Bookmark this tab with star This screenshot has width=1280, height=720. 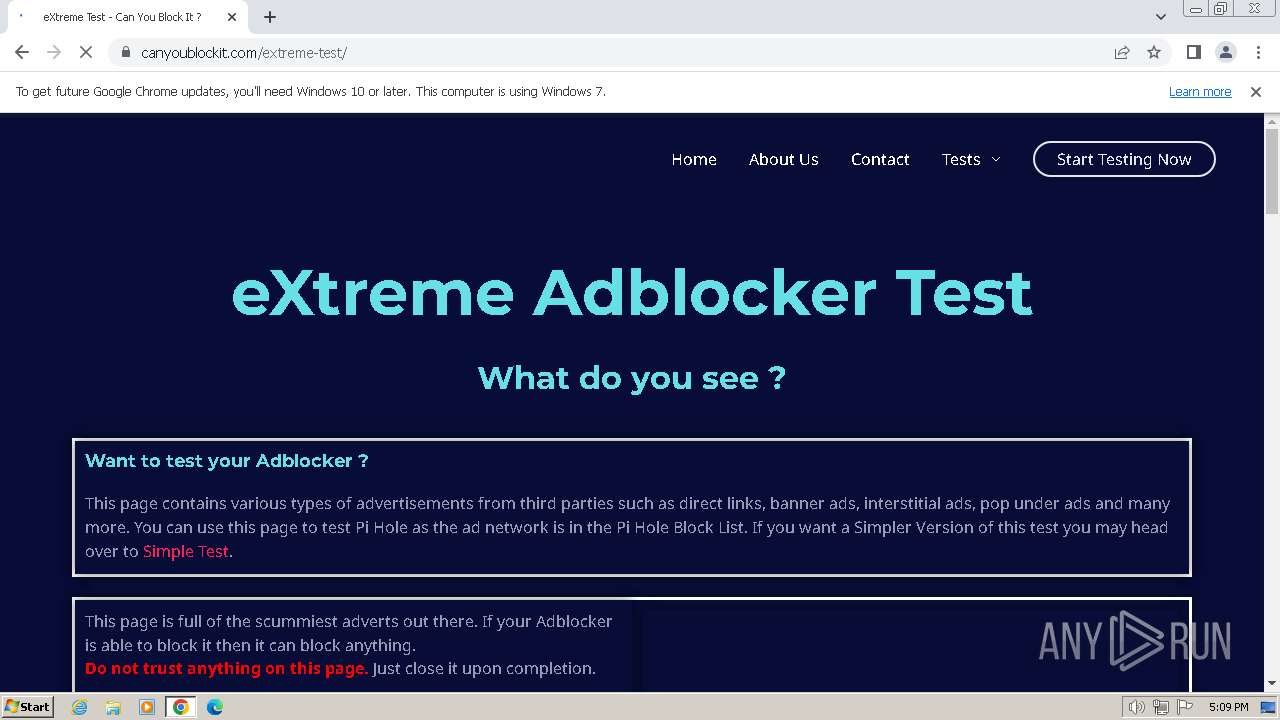(x=1154, y=52)
